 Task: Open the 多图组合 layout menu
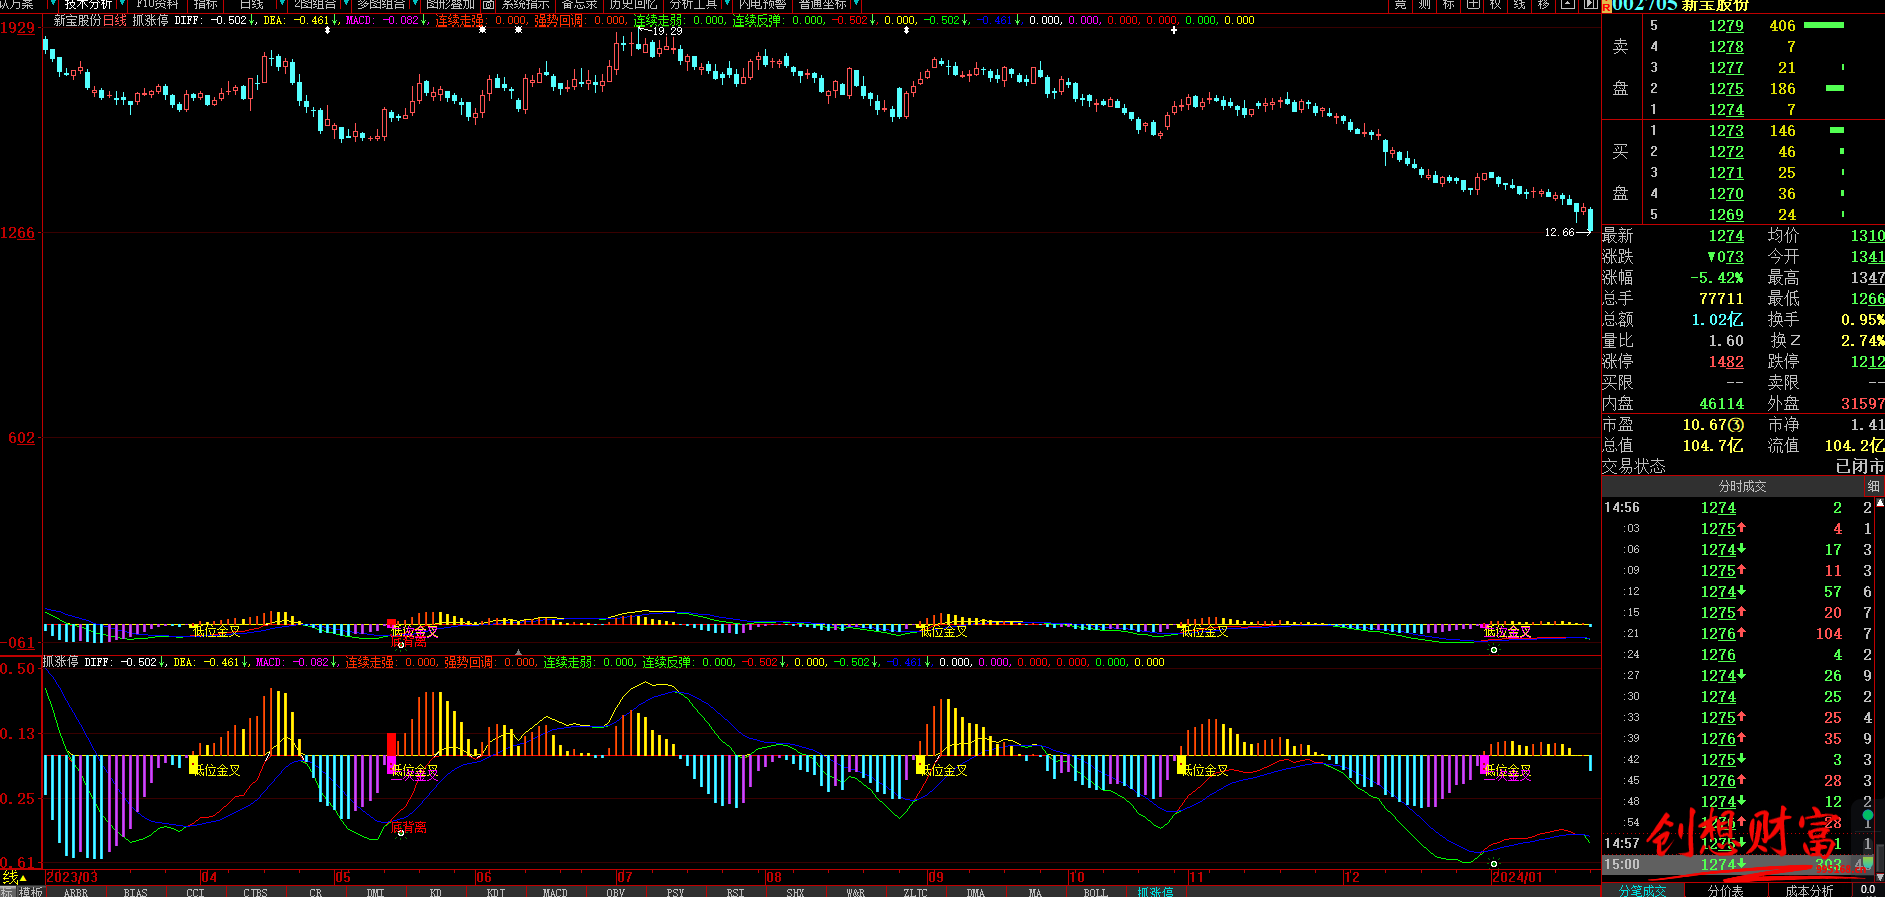(x=380, y=5)
